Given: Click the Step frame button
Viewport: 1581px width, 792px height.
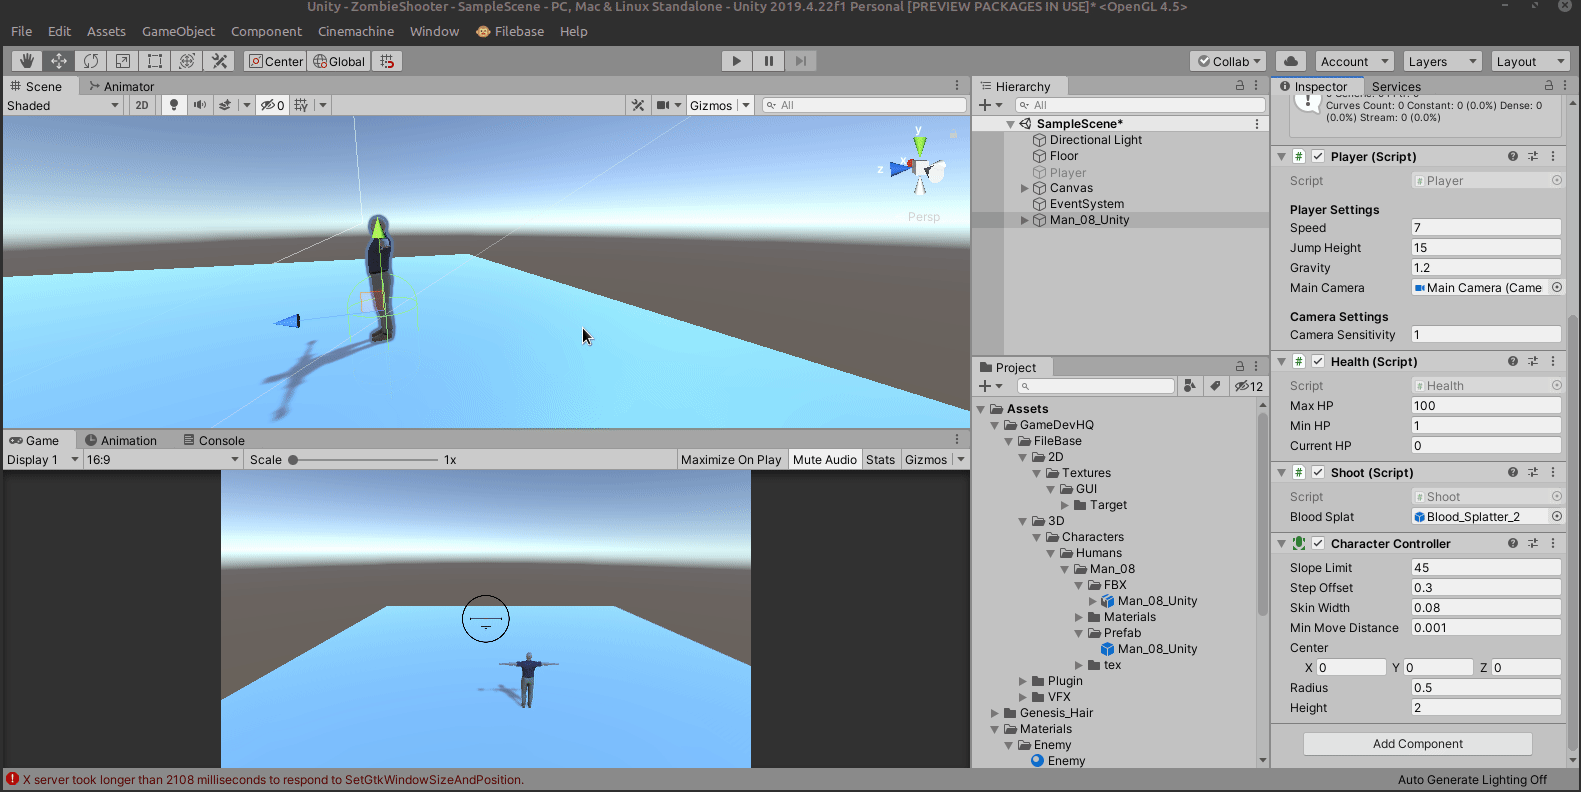Looking at the screenshot, I should pyautogui.click(x=801, y=61).
